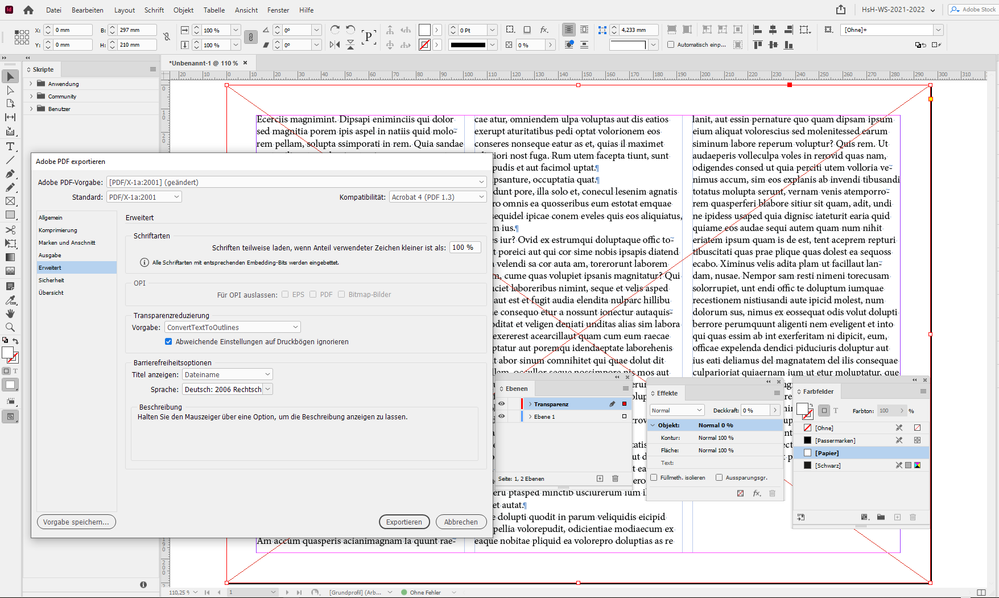Click trash icon in Ebenen panel
The width and height of the screenshot is (999, 598).
[615, 478]
